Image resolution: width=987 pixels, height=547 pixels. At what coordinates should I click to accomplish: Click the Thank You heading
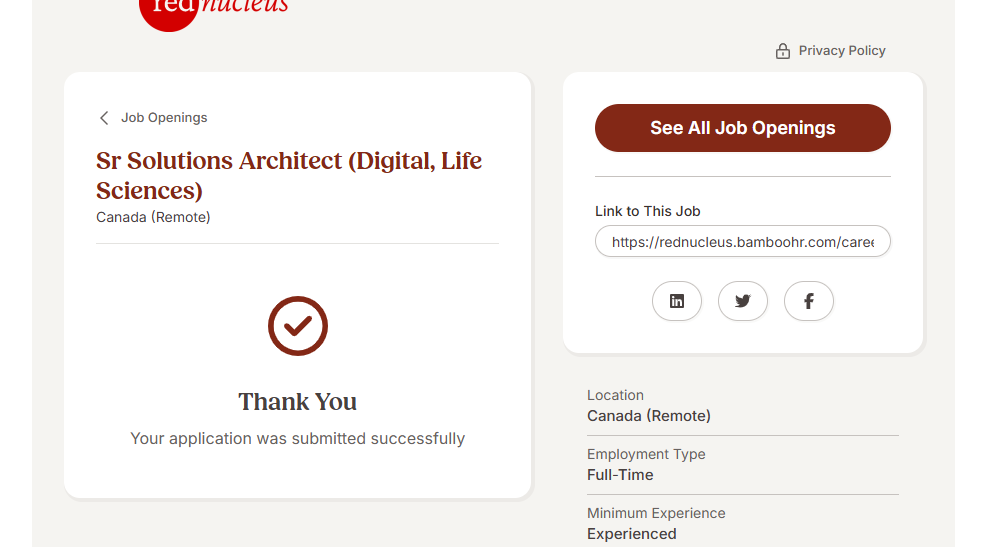(x=298, y=402)
